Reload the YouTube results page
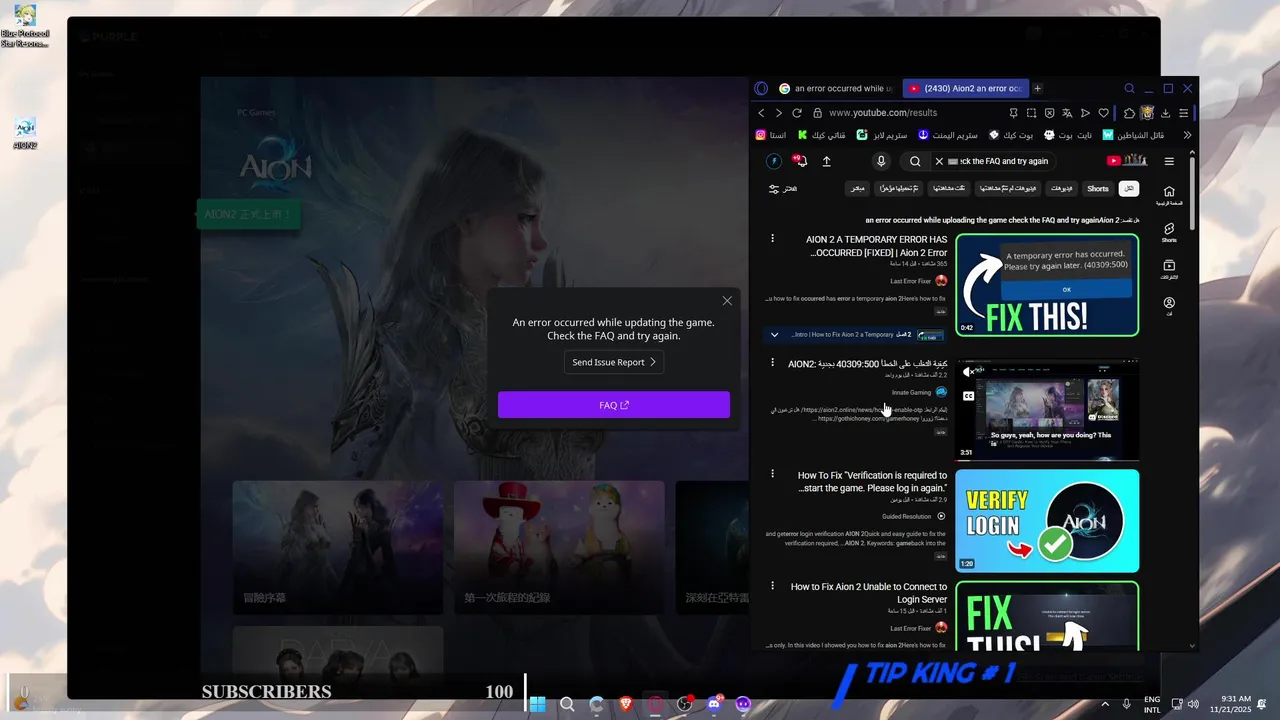This screenshot has height=720, width=1280. click(x=797, y=113)
